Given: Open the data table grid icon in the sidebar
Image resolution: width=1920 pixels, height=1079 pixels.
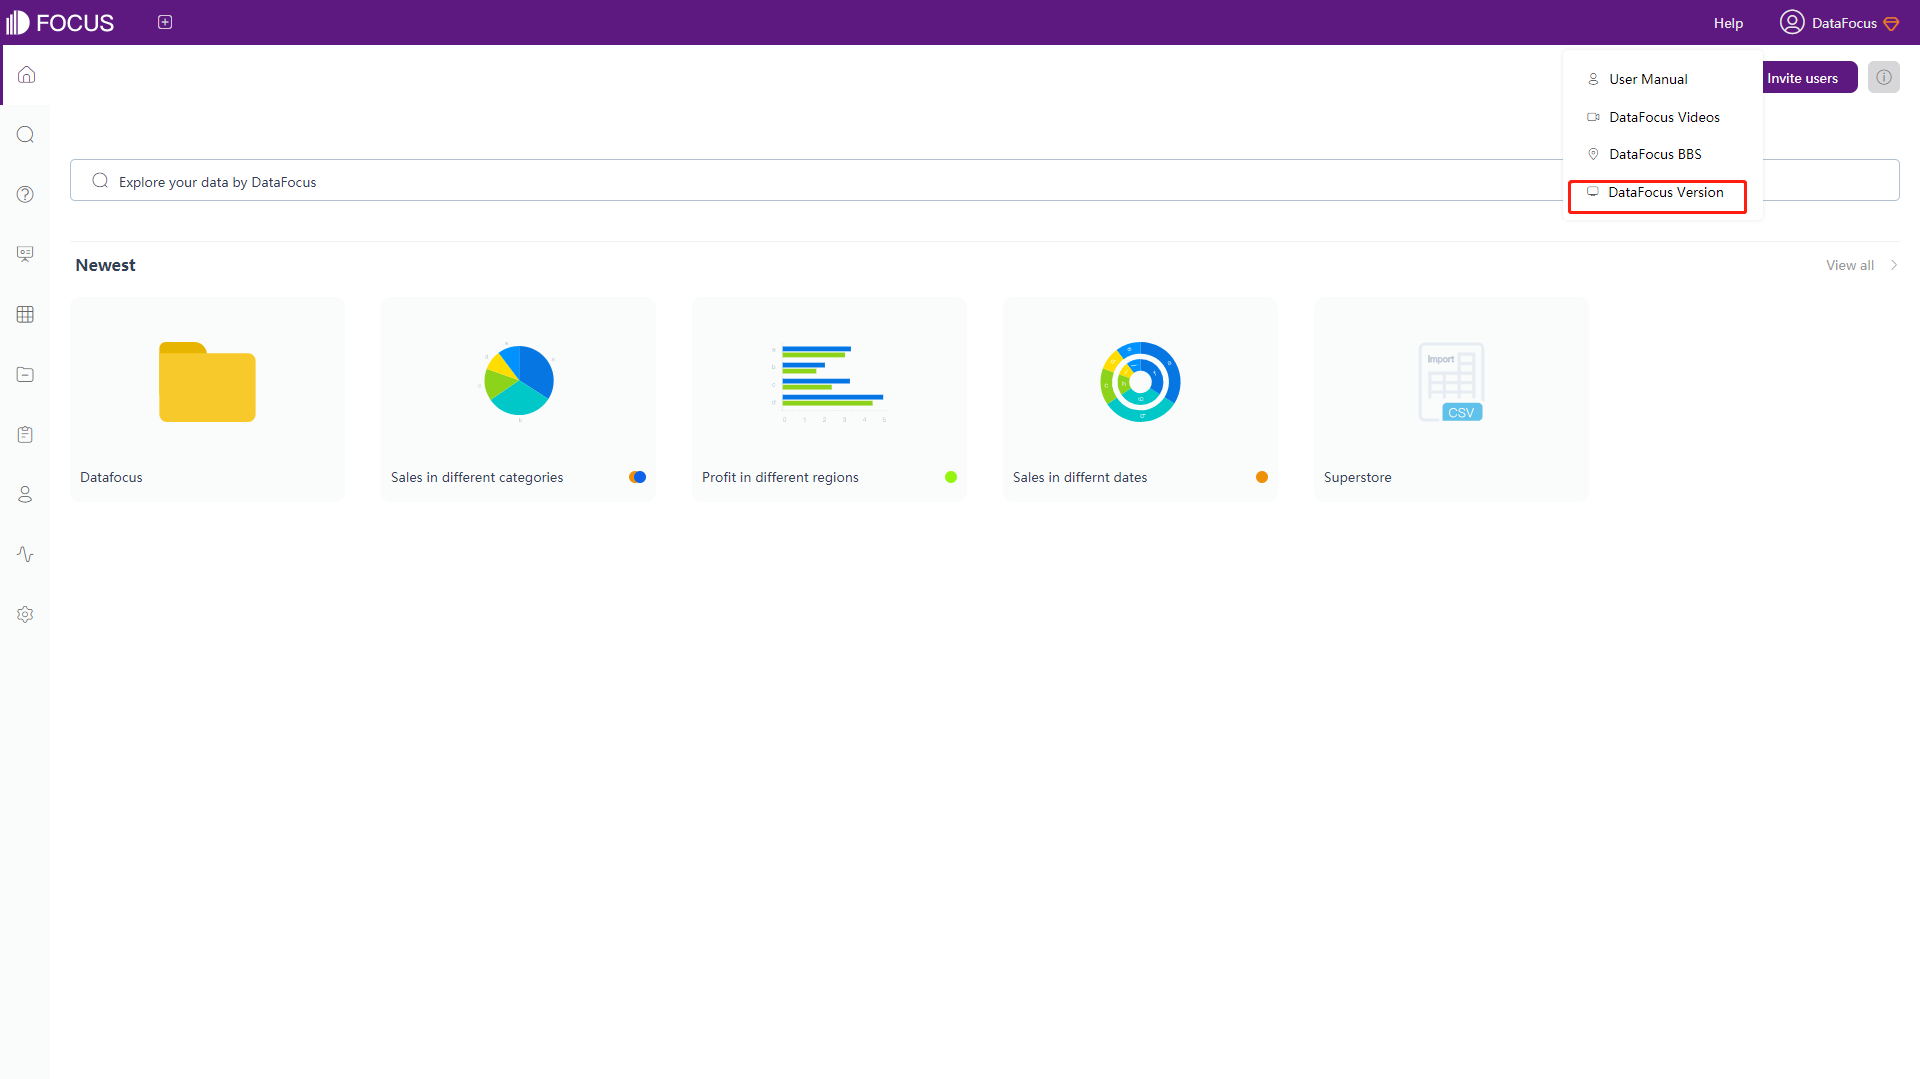Looking at the screenshot, I should [26, 315].
